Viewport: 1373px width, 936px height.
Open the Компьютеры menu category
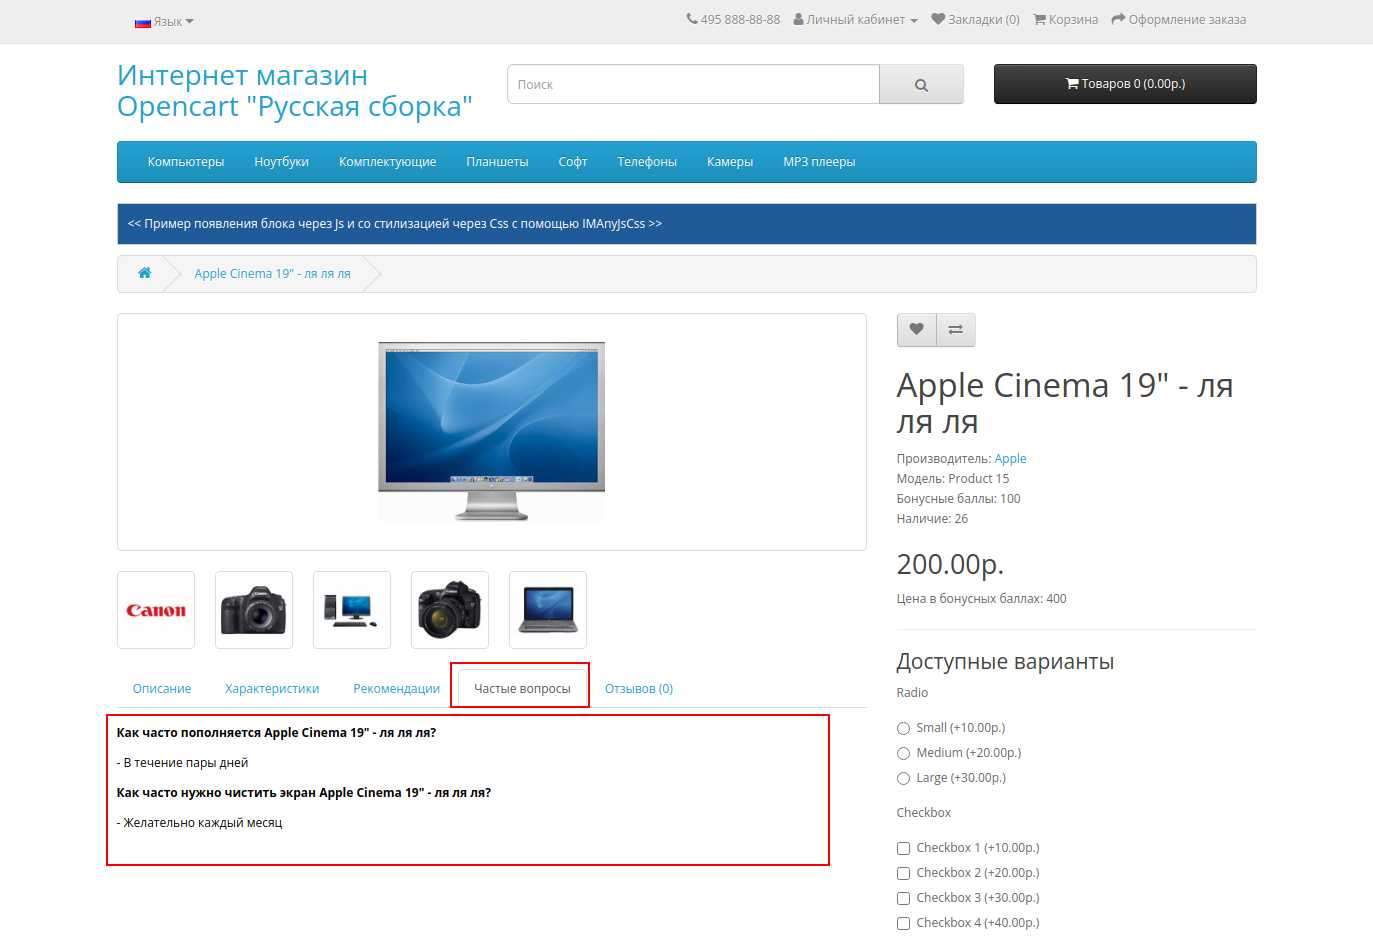tap(186, 162)
